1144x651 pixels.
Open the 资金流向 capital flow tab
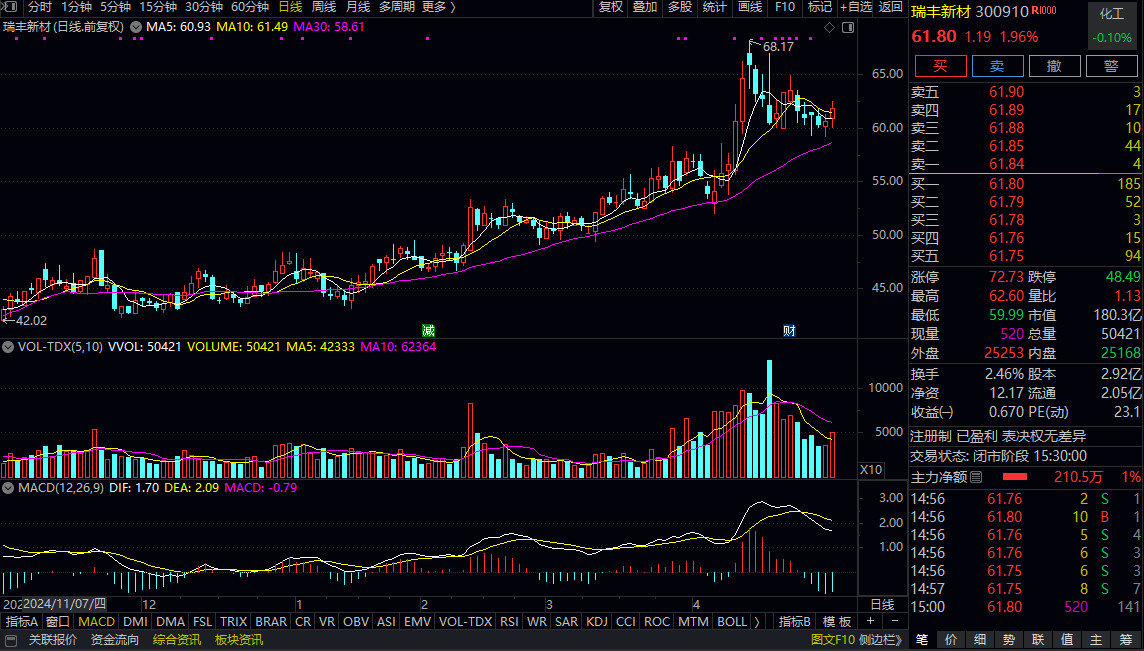[x=115, y=640]
